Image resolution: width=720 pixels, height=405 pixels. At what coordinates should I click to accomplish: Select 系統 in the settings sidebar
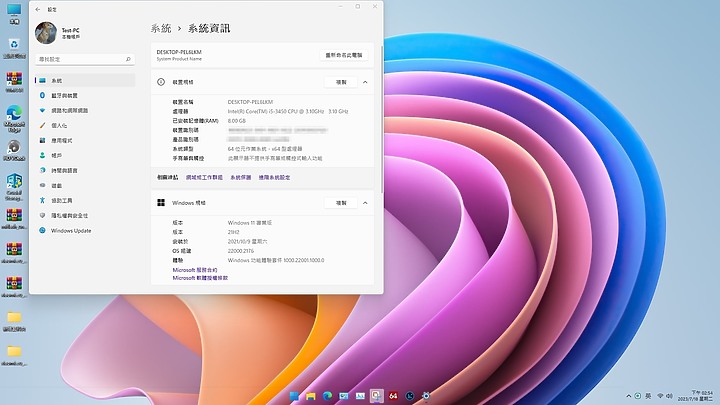coord(85,80)
